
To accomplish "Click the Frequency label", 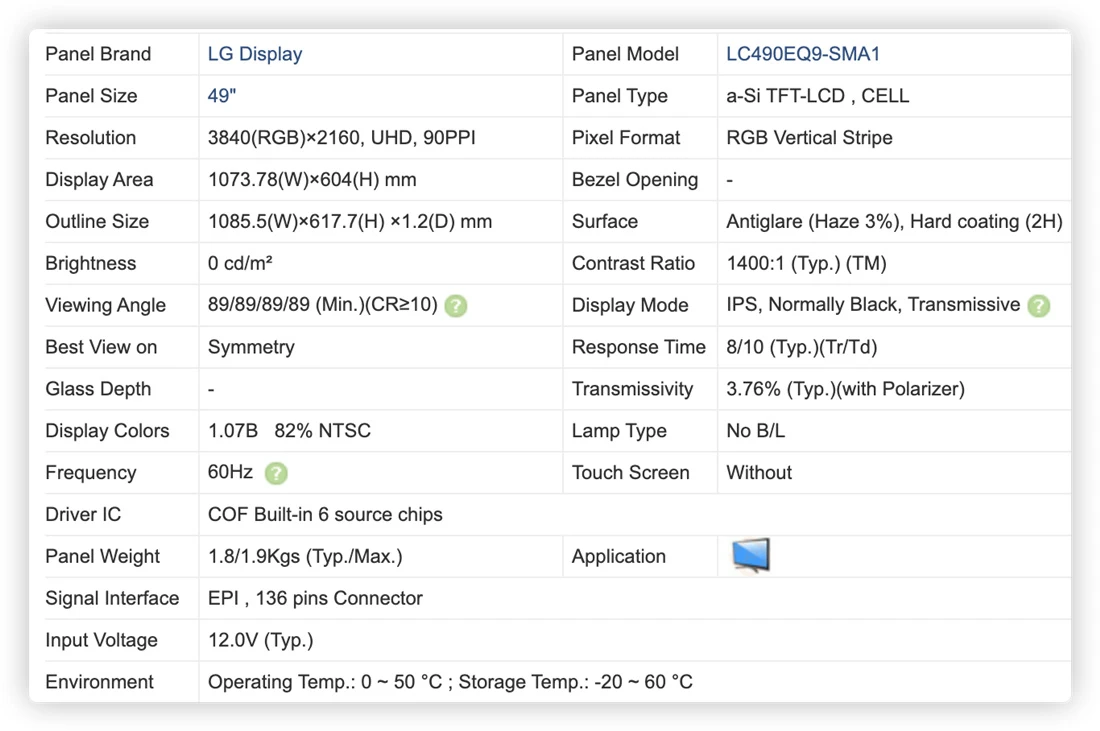I will [90, 473].
